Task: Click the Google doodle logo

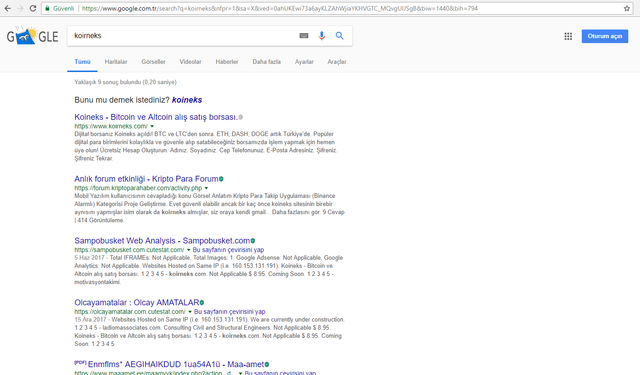Action: (32, 36)
